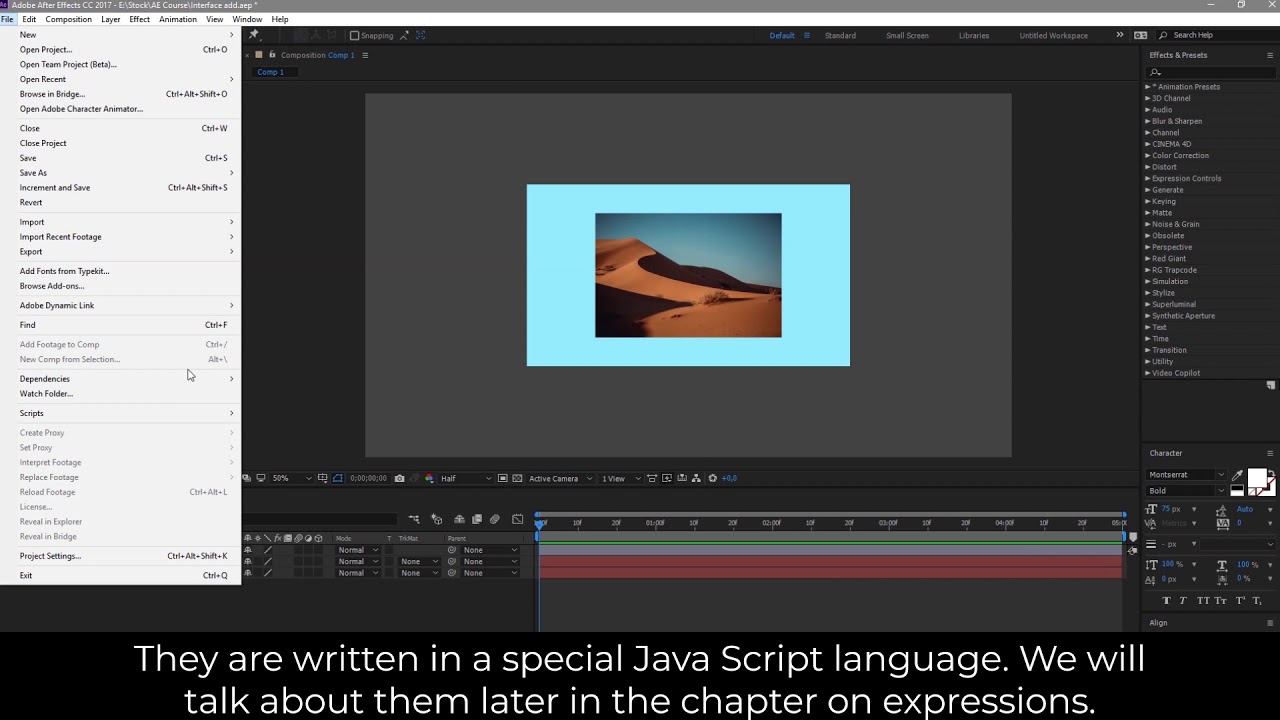Click the Draft 3D icon in timeline
This screenshot has width=1280, height=720.
coord(437,519)
